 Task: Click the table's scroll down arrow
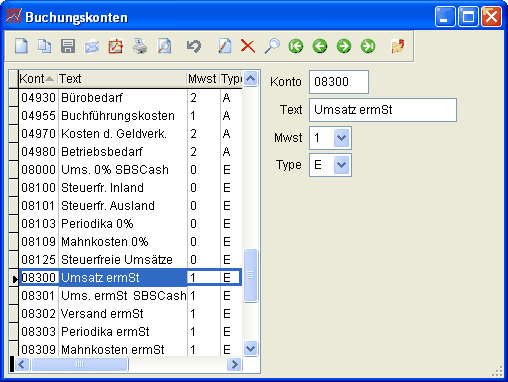(250, 349)
